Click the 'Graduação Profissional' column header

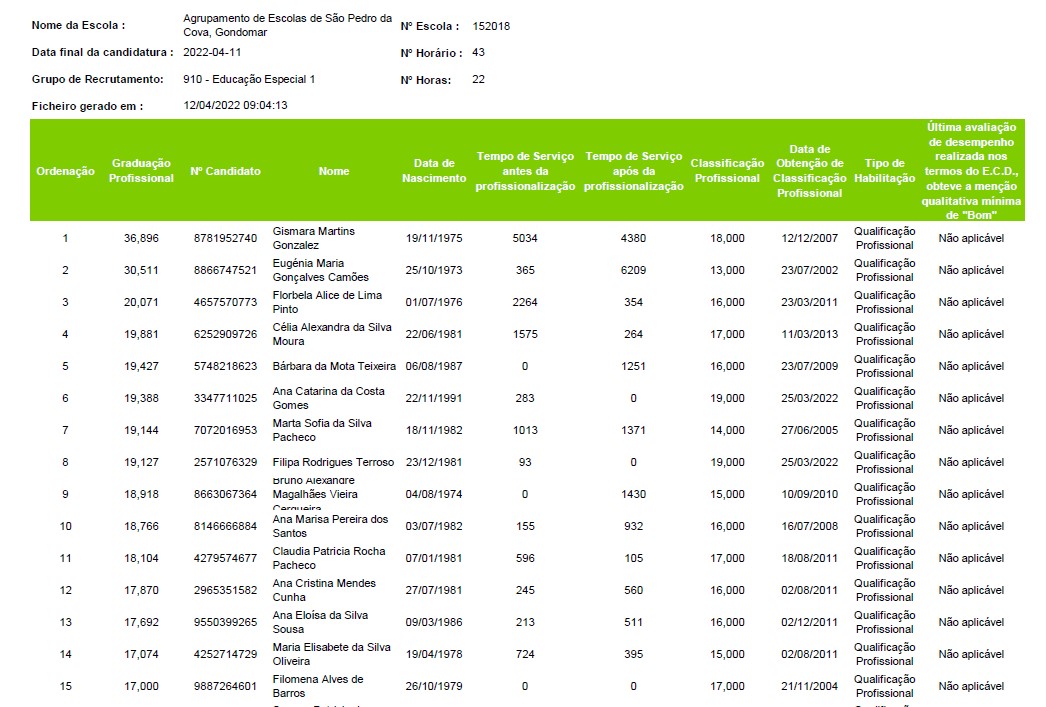click(141, 171)
